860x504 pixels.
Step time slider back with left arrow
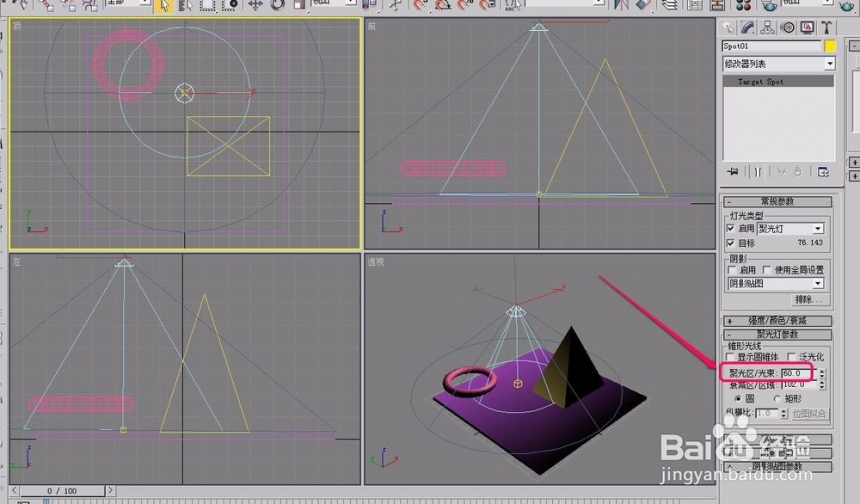pos(14,490)
